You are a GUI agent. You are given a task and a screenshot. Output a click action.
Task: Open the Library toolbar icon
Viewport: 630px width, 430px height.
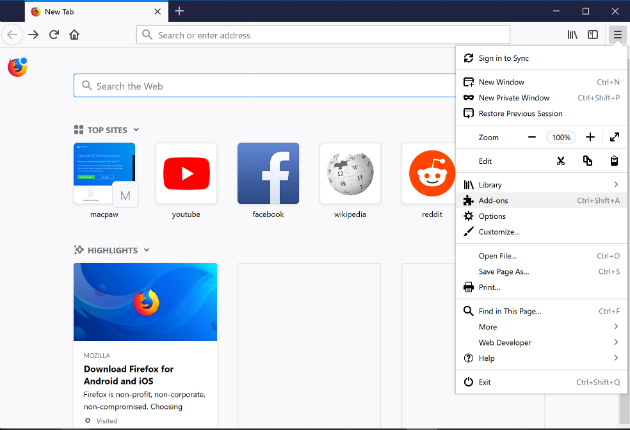tap(572, 35)
